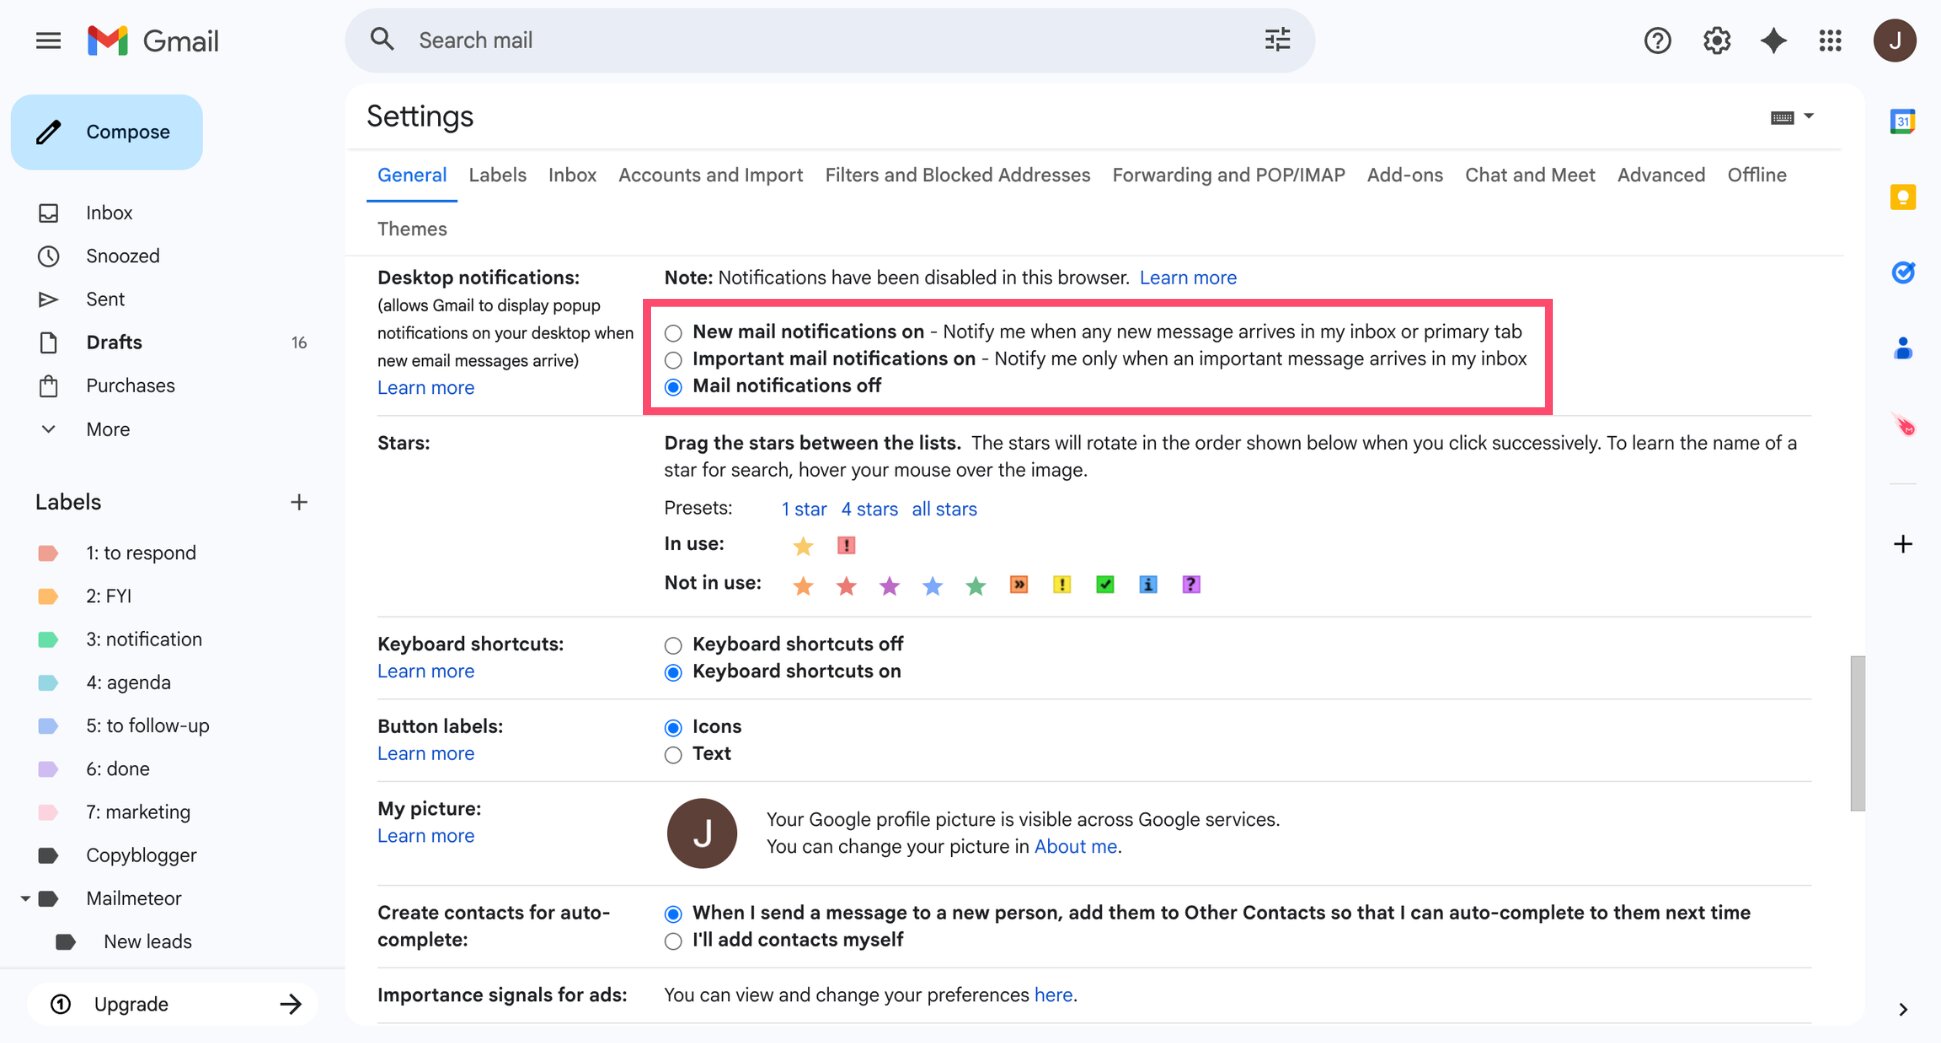Open Google Keep in the side panel
Viewport: 1941px width, 1043px height.
point(1902,197)
